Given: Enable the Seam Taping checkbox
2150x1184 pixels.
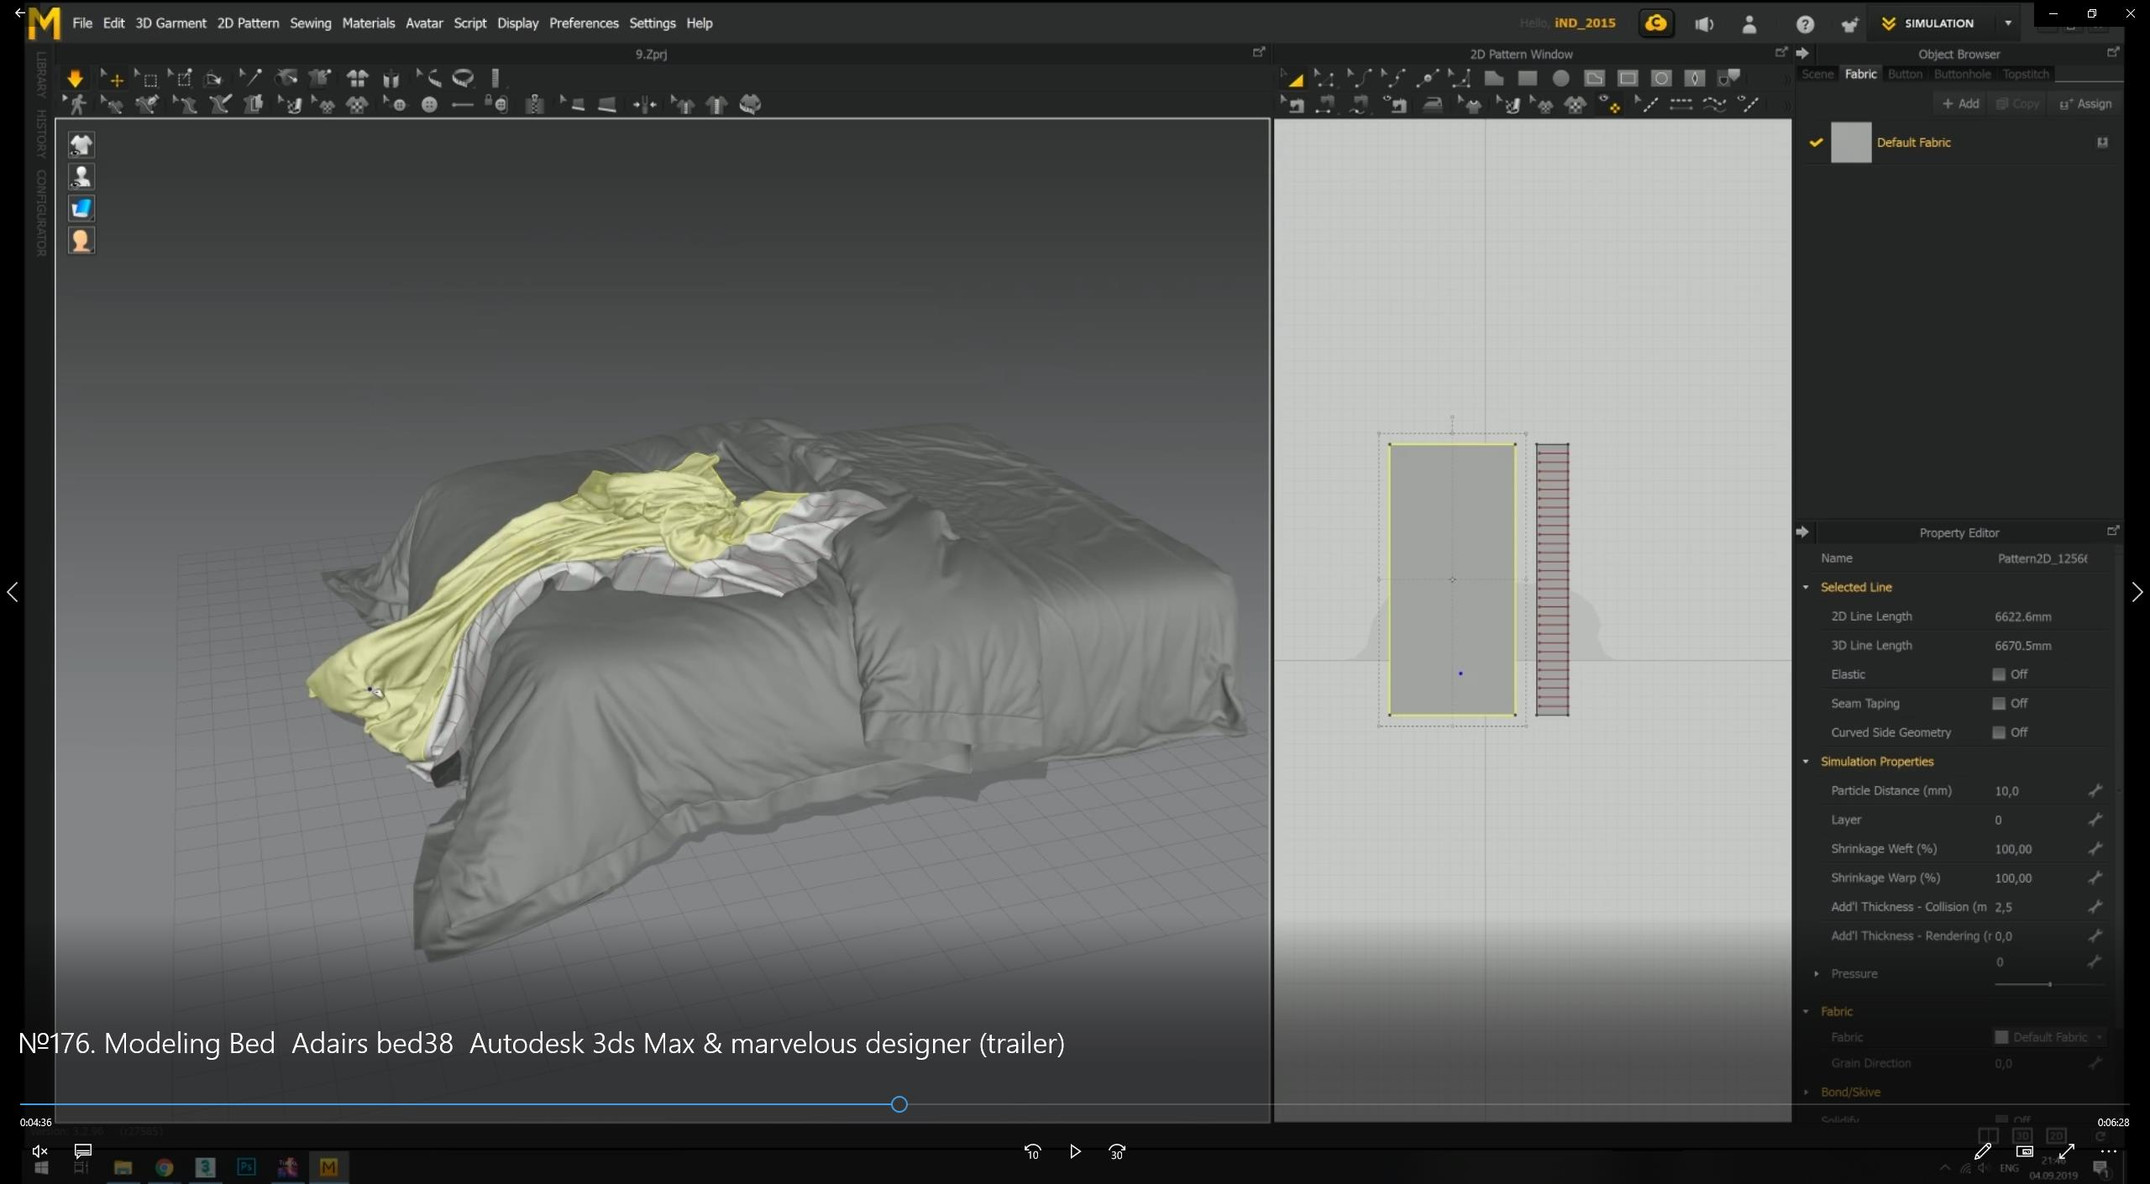Looking at the screenshot, I should tap(1998, 704).
